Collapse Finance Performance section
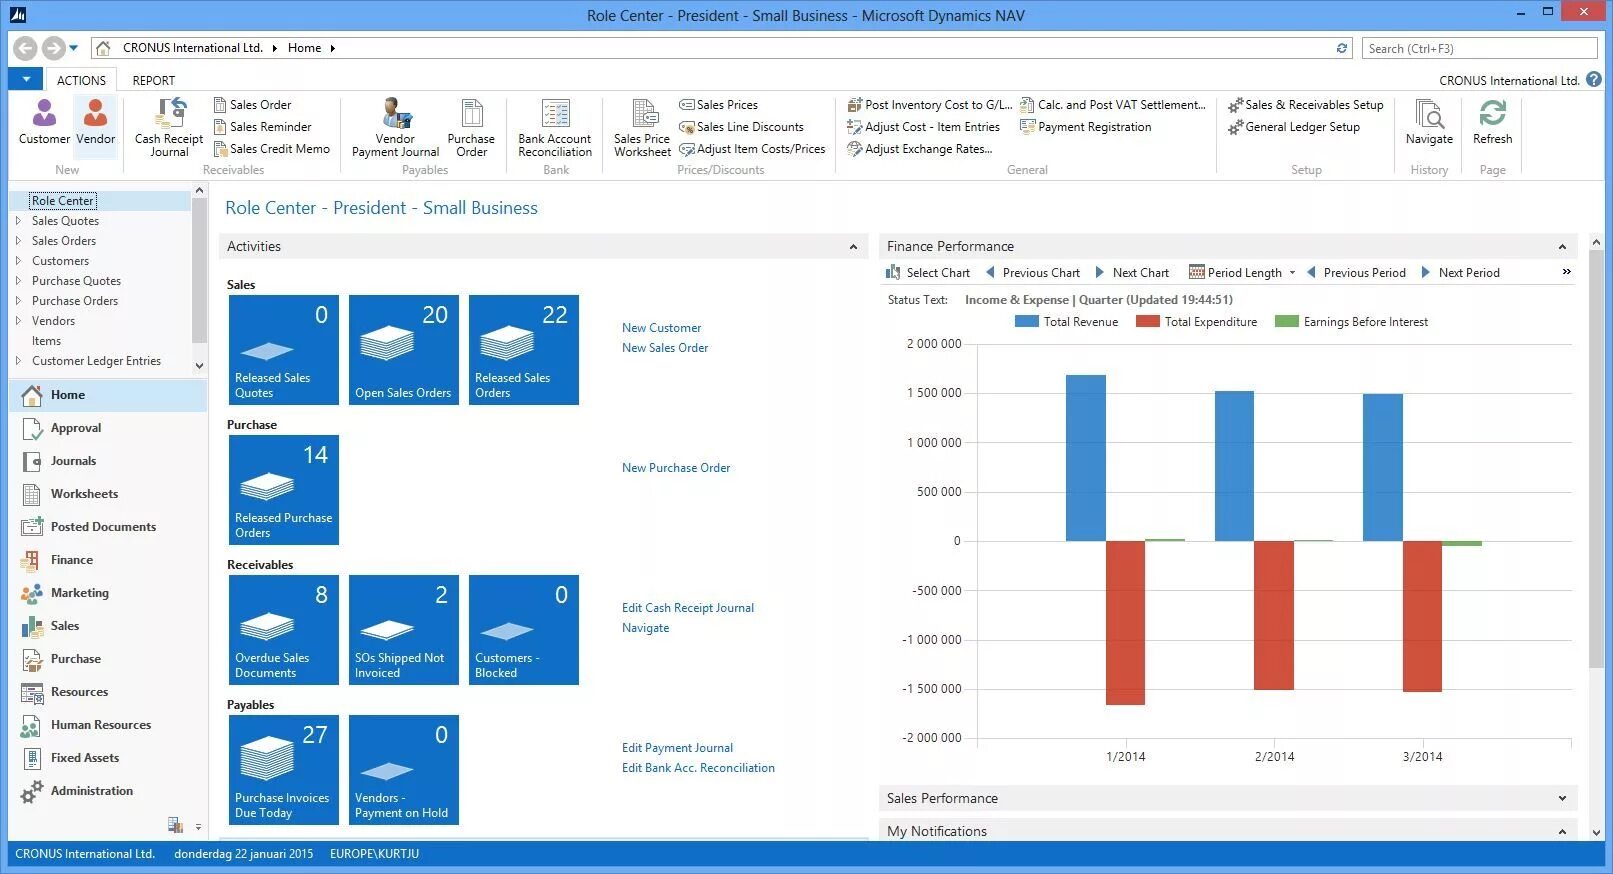This screenshot has width=1613, height=874. pyautogui.click(x=1562, y=246)
